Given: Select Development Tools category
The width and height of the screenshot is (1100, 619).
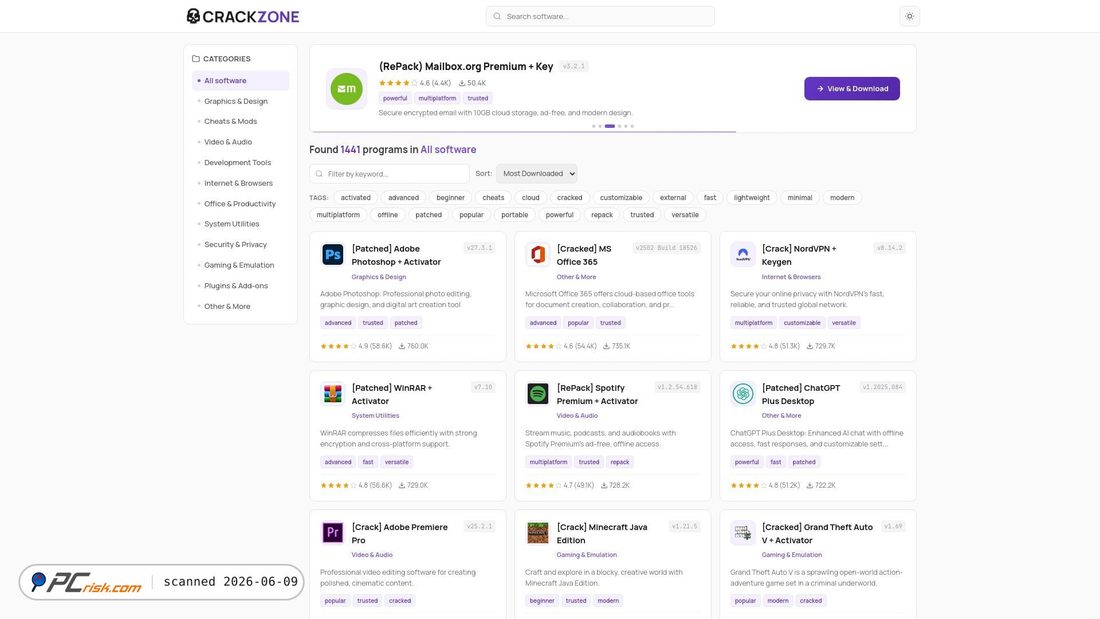Looking at the screenshot, I should point(241,162).
